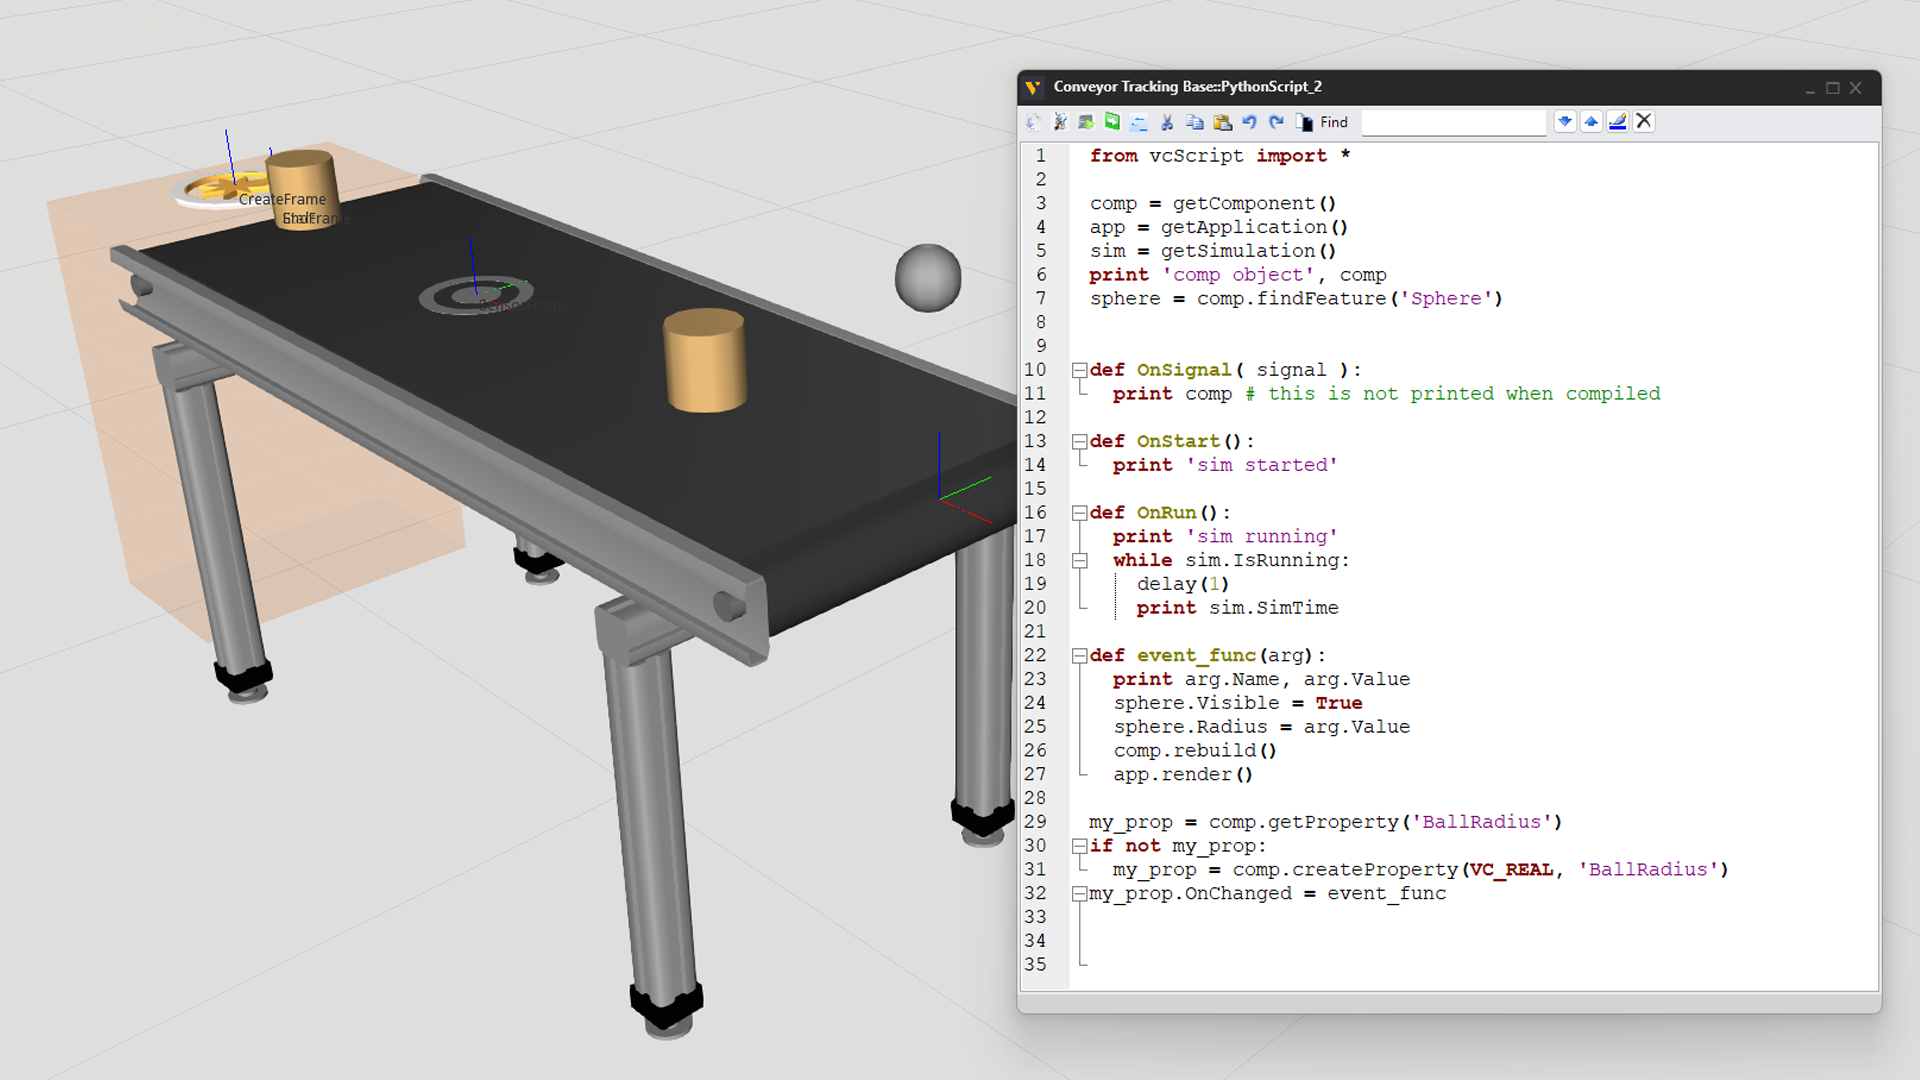Collapse the OnRun function fold marker
The image size is (1920, 1080).
[x=1080, y=513]
